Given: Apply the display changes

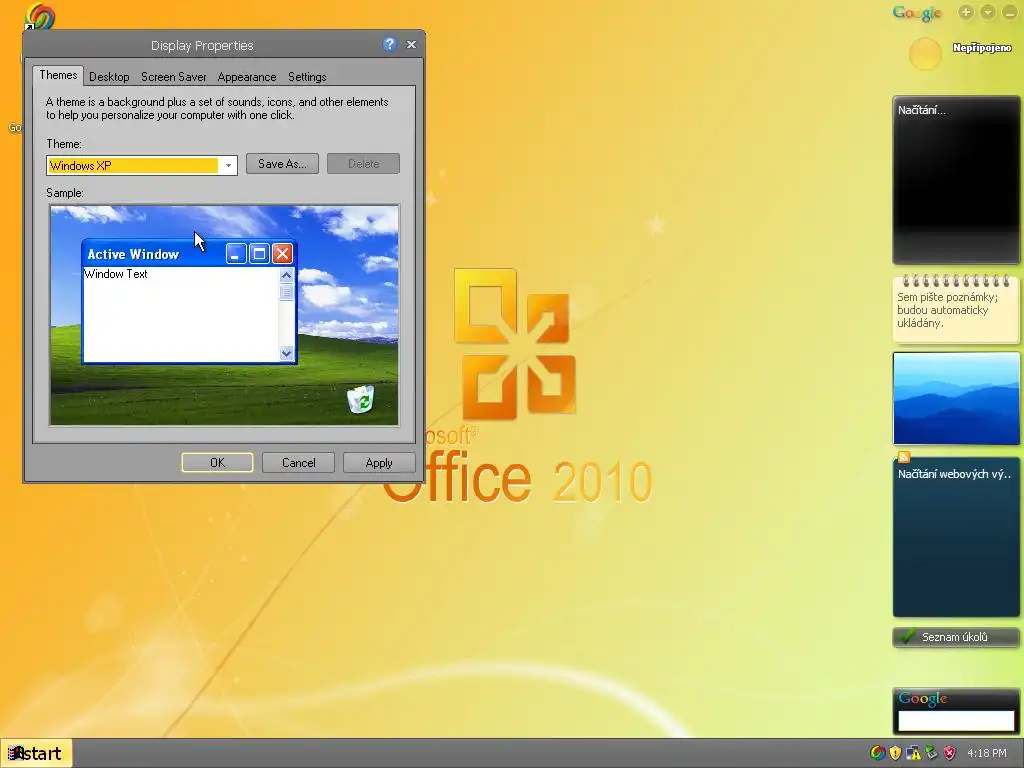Looking at the screenshot, I should 379,462.
